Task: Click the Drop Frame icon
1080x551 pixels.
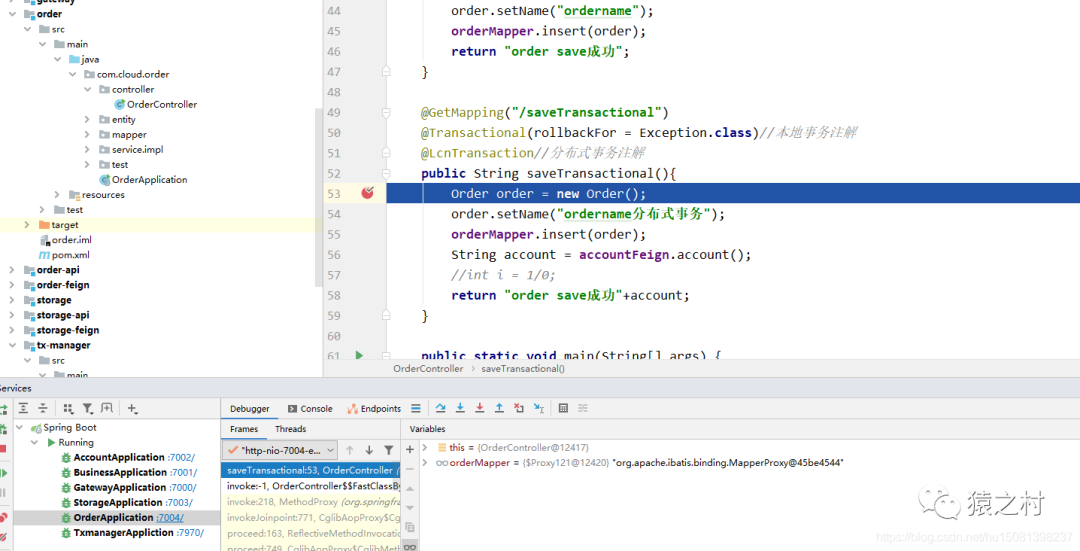Action: pos(519,408)
